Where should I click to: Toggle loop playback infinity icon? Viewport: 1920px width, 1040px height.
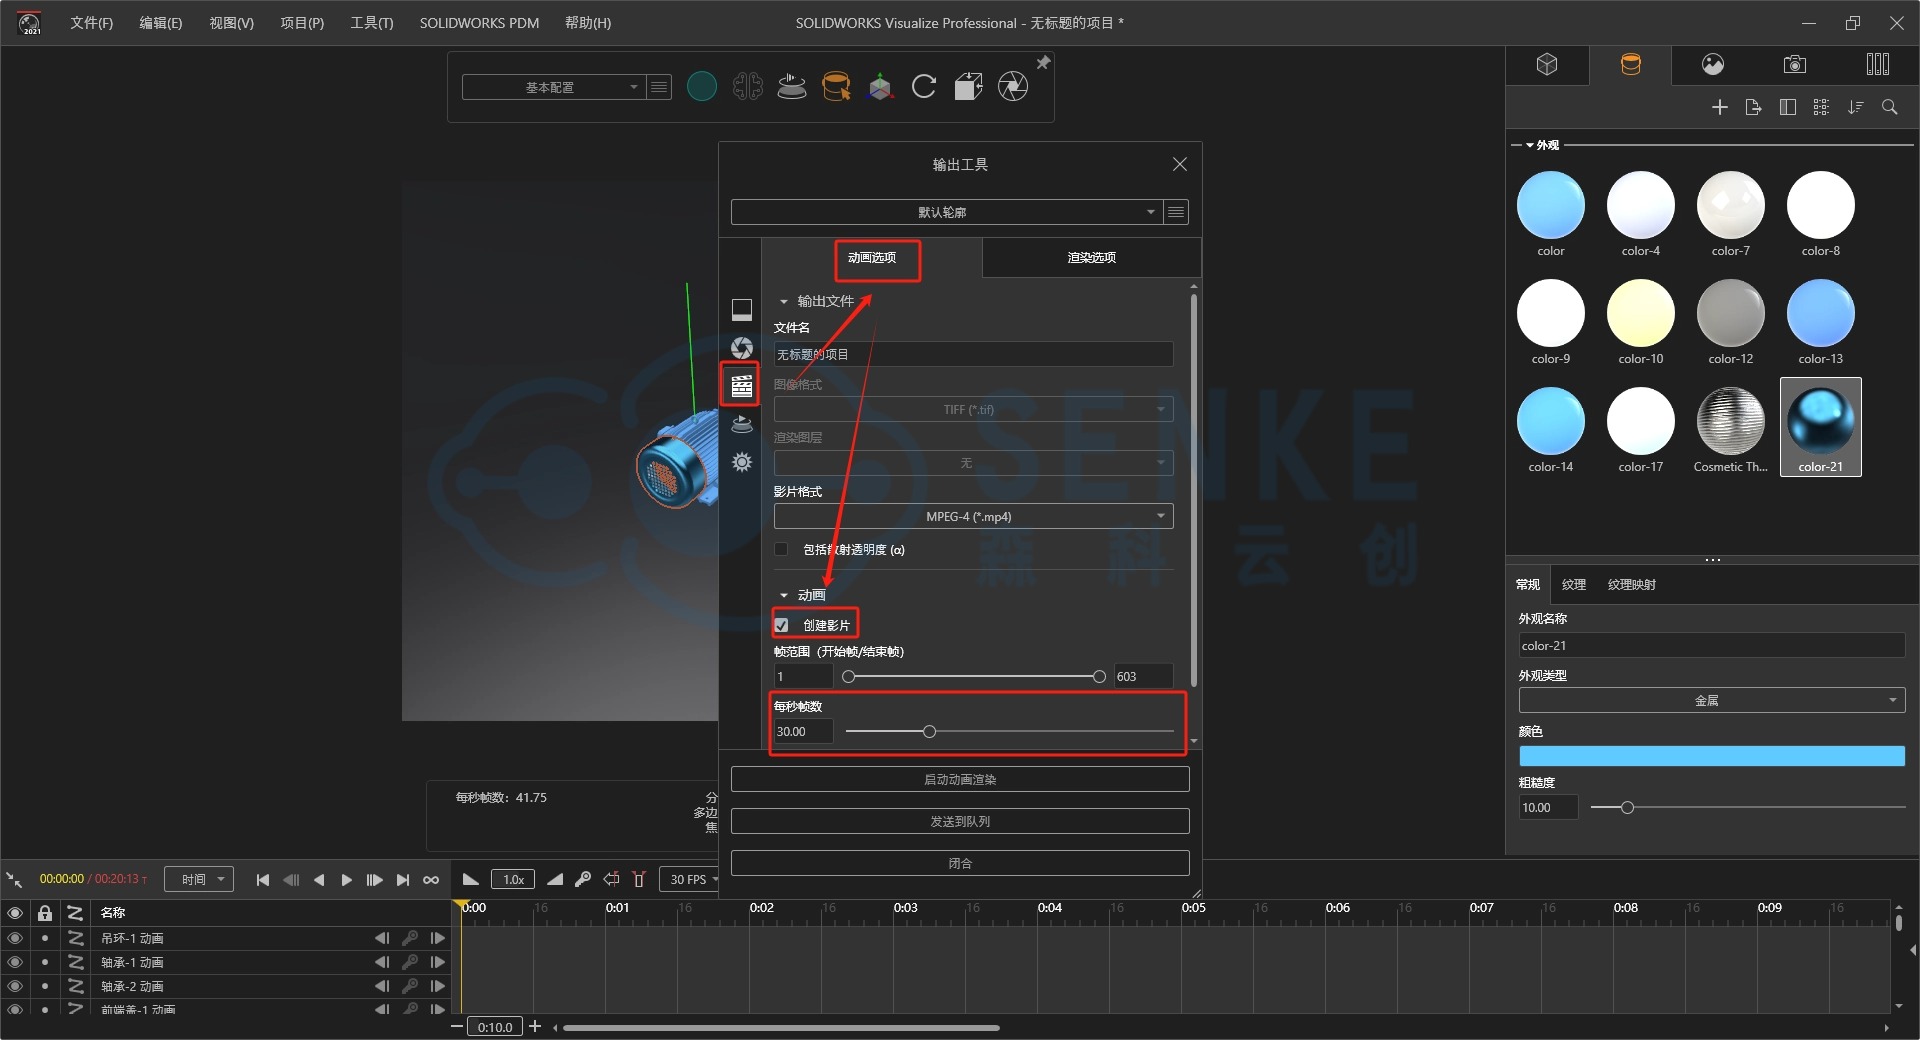click(431, 880)
